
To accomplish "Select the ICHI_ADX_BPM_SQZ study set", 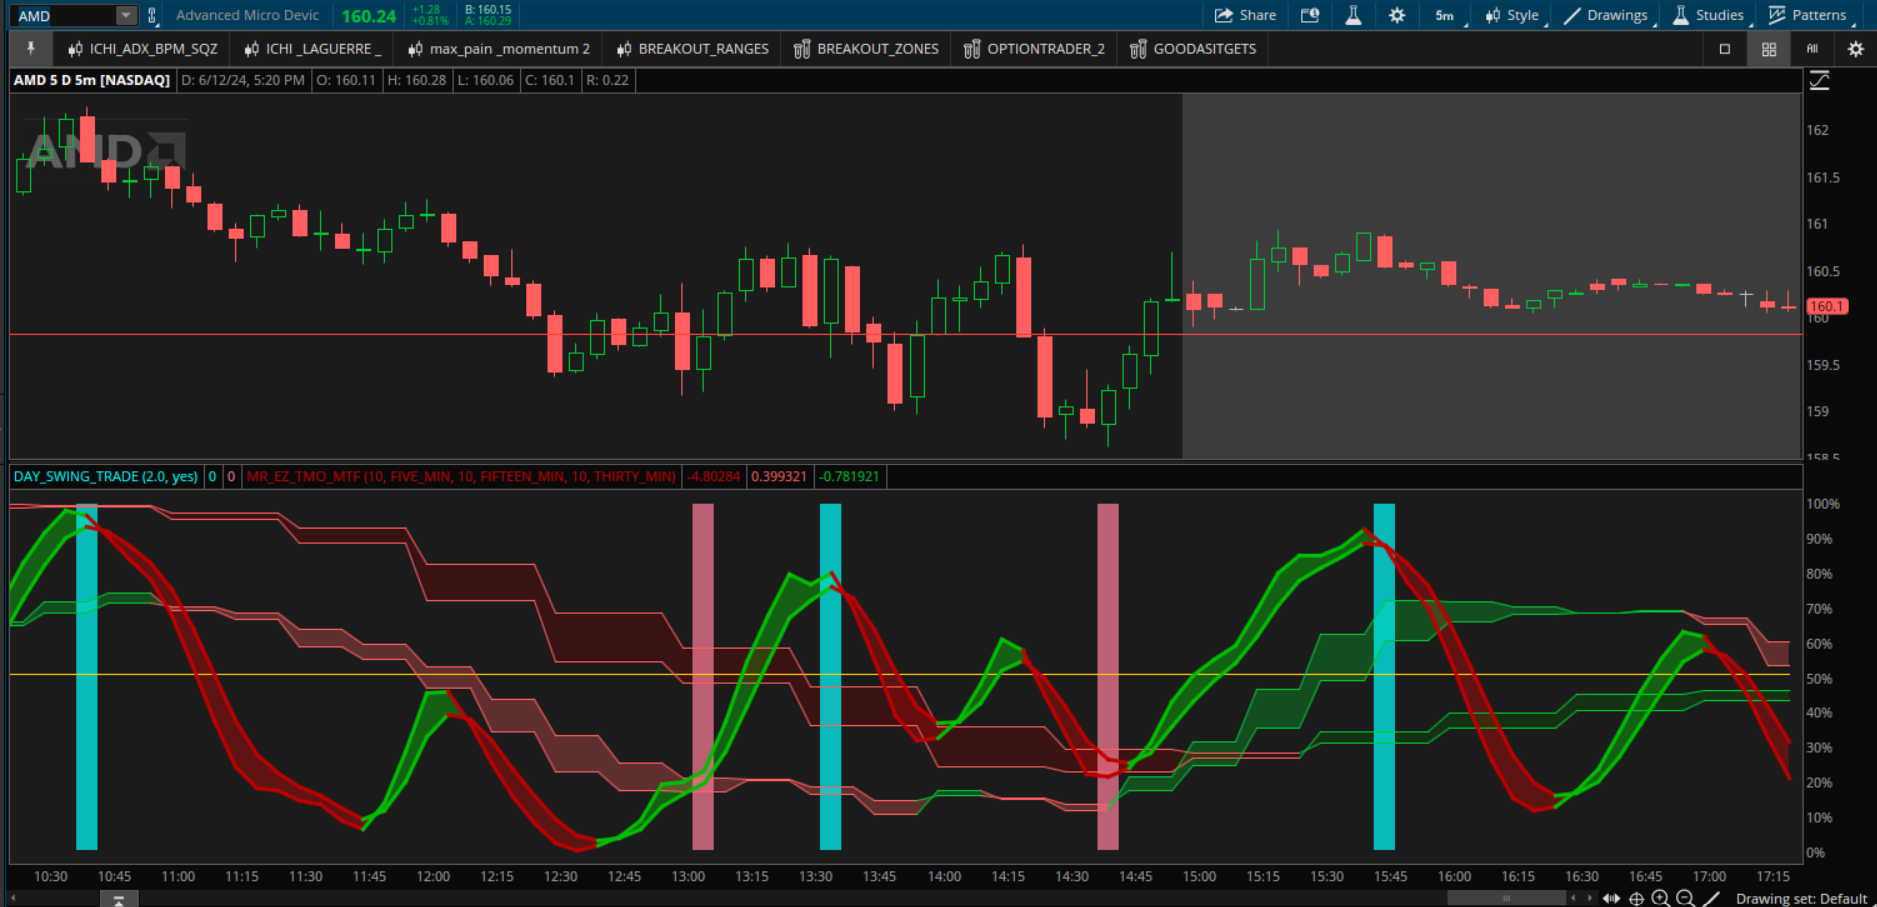I will [142, 48].
